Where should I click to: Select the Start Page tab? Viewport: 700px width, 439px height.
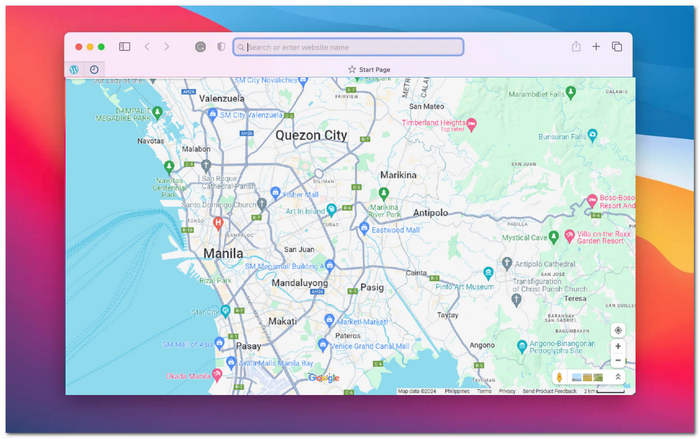click(368, 69)
